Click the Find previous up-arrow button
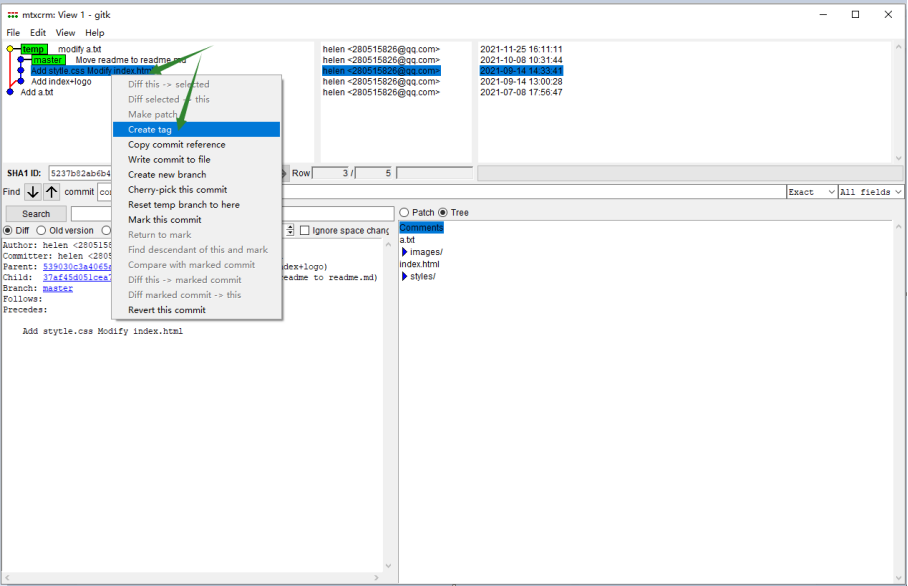Image resolution: width=908 pixels, height=586 pixels. click(x=52, y=192)
